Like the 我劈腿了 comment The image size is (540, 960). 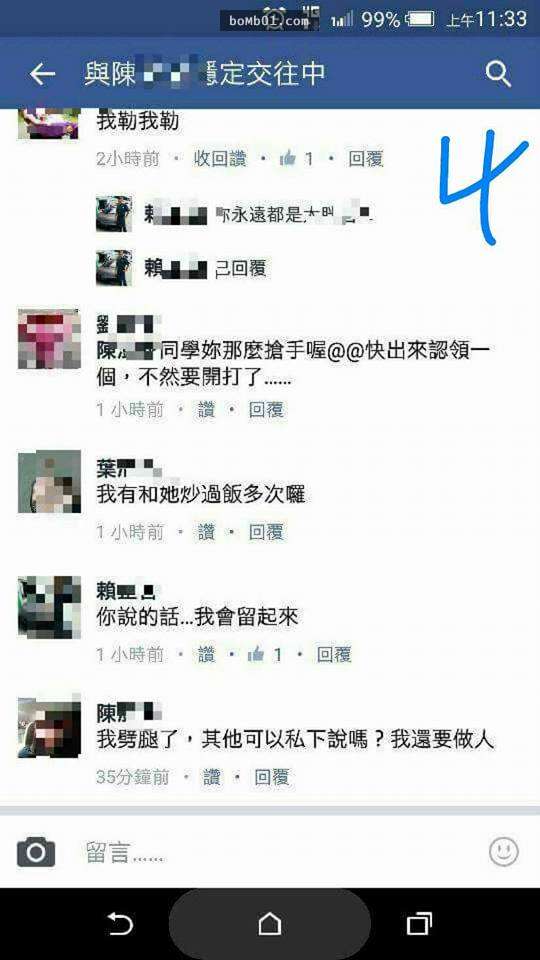point(212,778)
